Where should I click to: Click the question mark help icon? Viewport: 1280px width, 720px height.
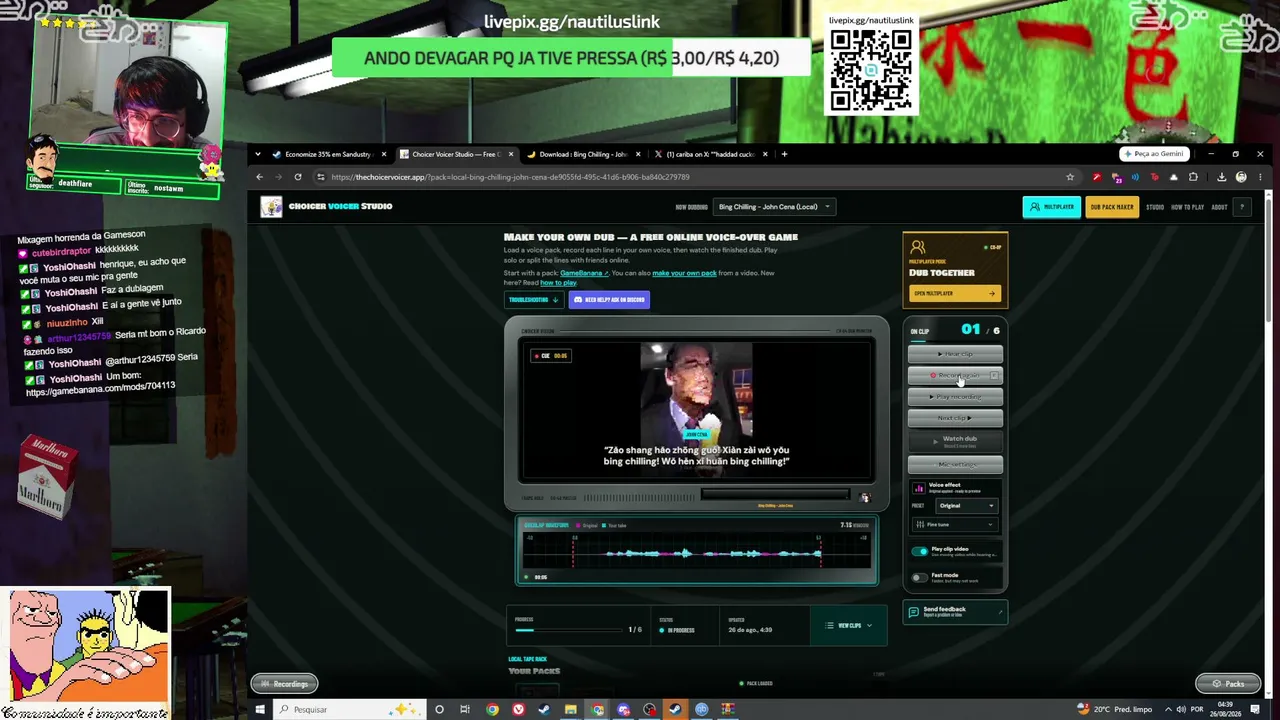(1242, 207)
